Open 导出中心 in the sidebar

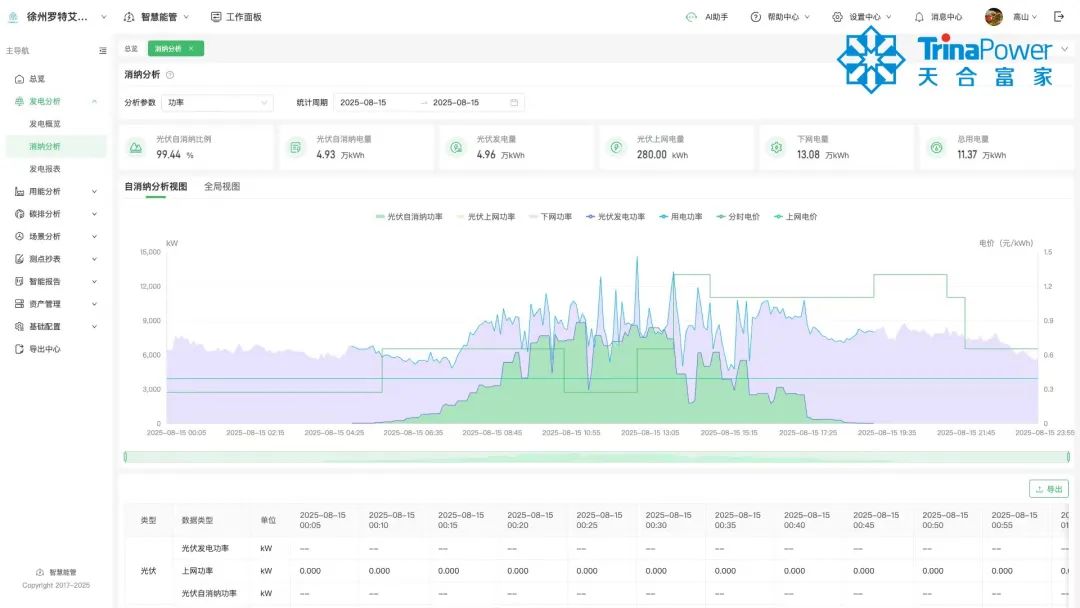click(44, 349)
